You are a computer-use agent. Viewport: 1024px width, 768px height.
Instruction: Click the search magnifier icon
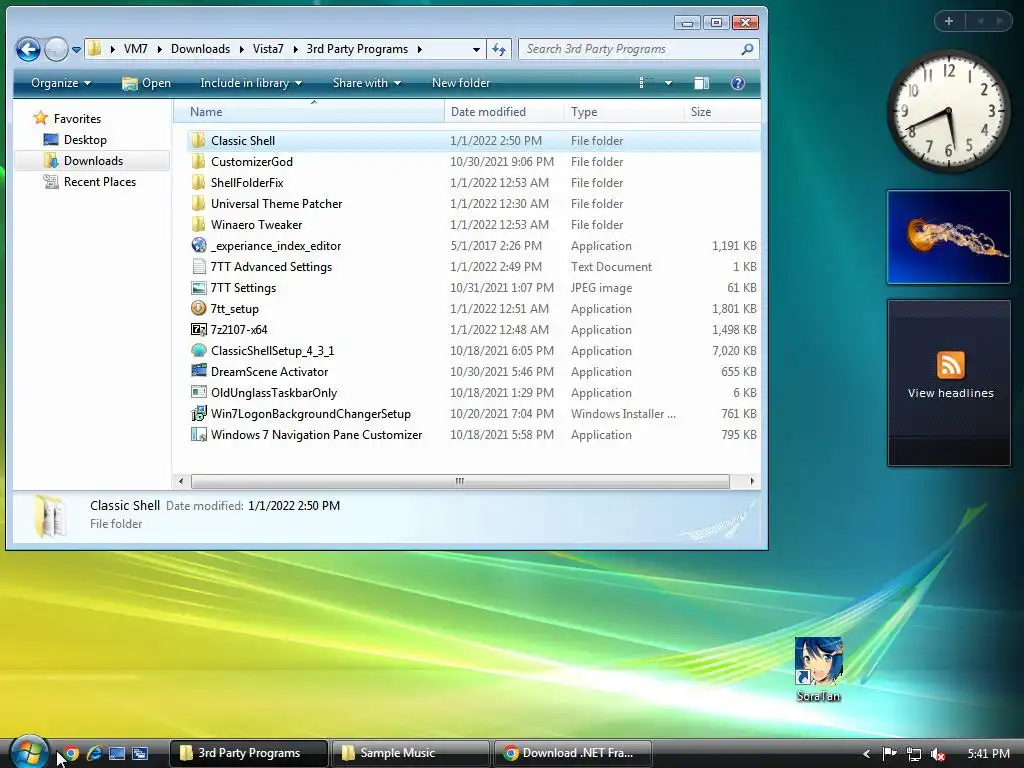pyautogui.click(x=747, y=49)
